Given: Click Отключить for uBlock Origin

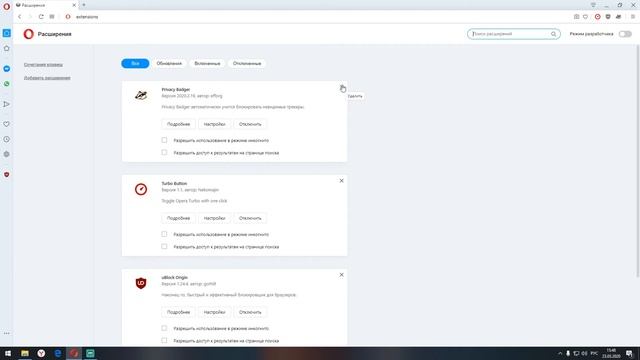Looking at the screenshot, I should (x=250, y=312).
